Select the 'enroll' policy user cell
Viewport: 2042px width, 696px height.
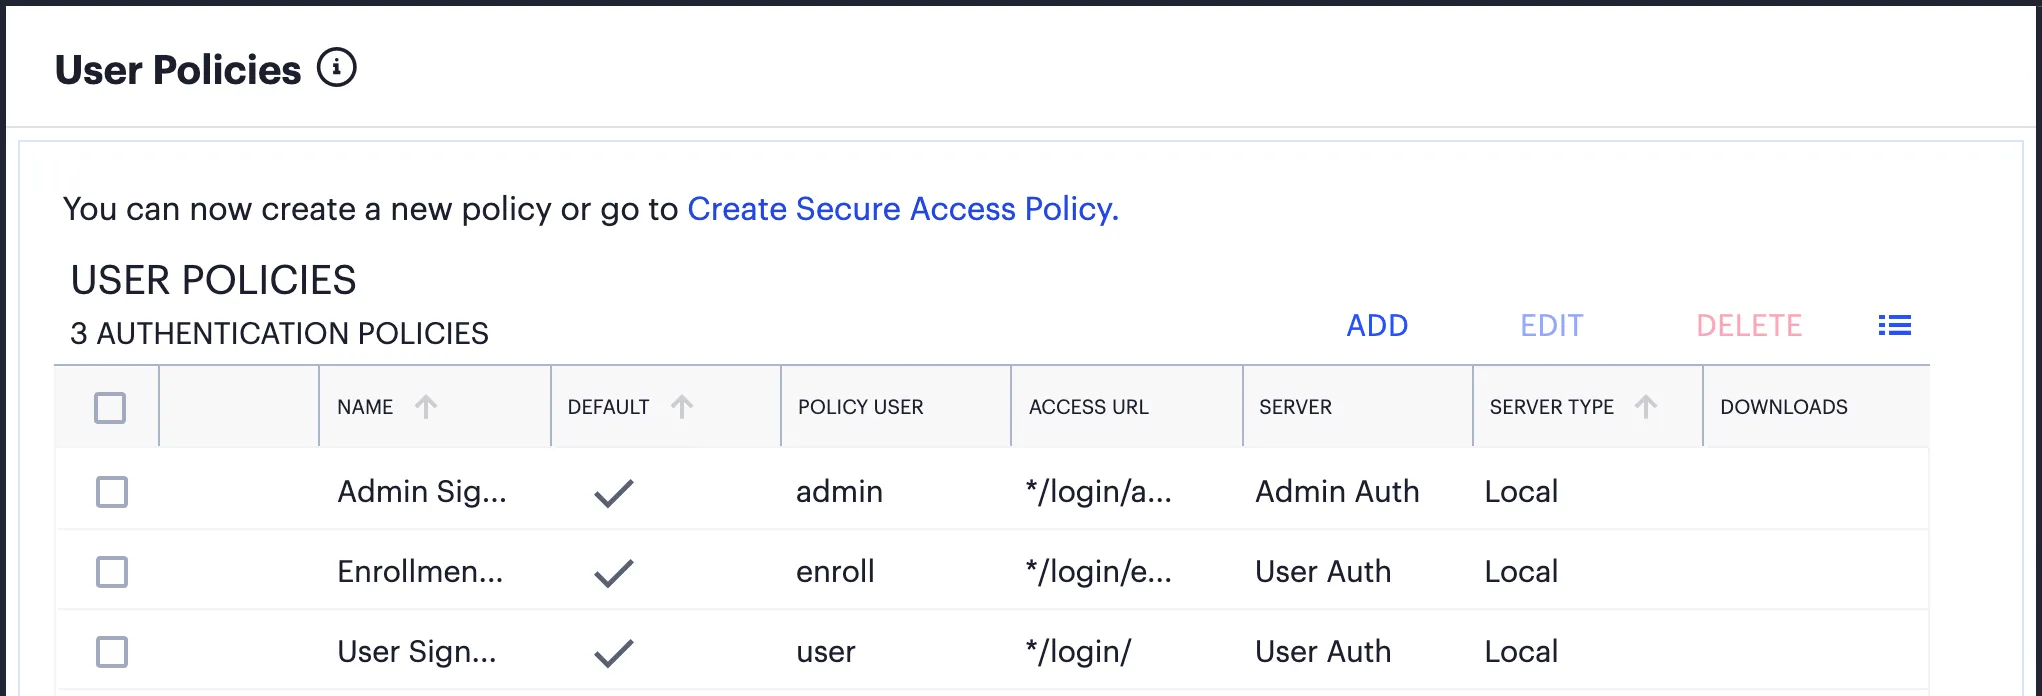[x=835, y=572]
